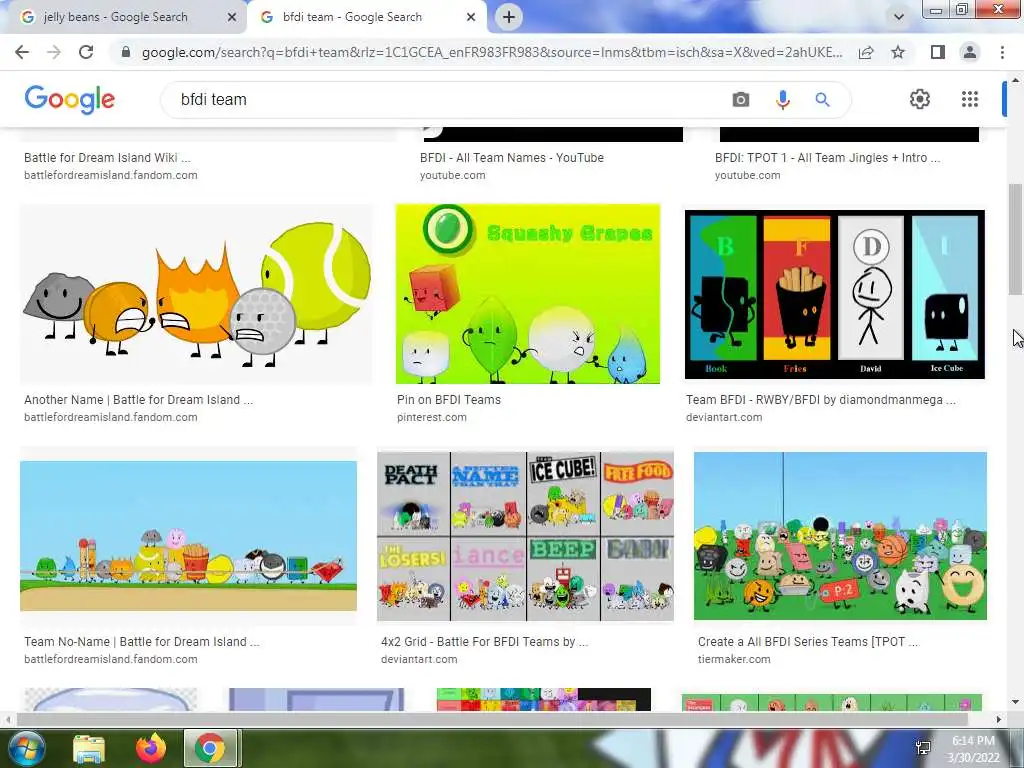Open Team BFDI - RWBY/BFDI deviantart link
This screenshot has width=1024, height=768.
coord(821,400)
